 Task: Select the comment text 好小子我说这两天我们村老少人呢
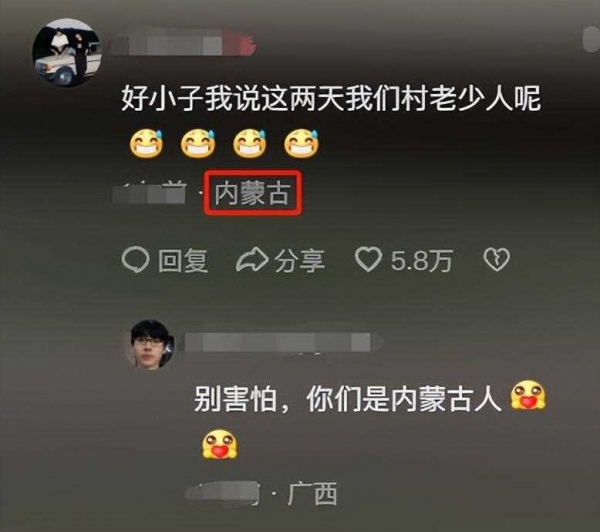331,99
